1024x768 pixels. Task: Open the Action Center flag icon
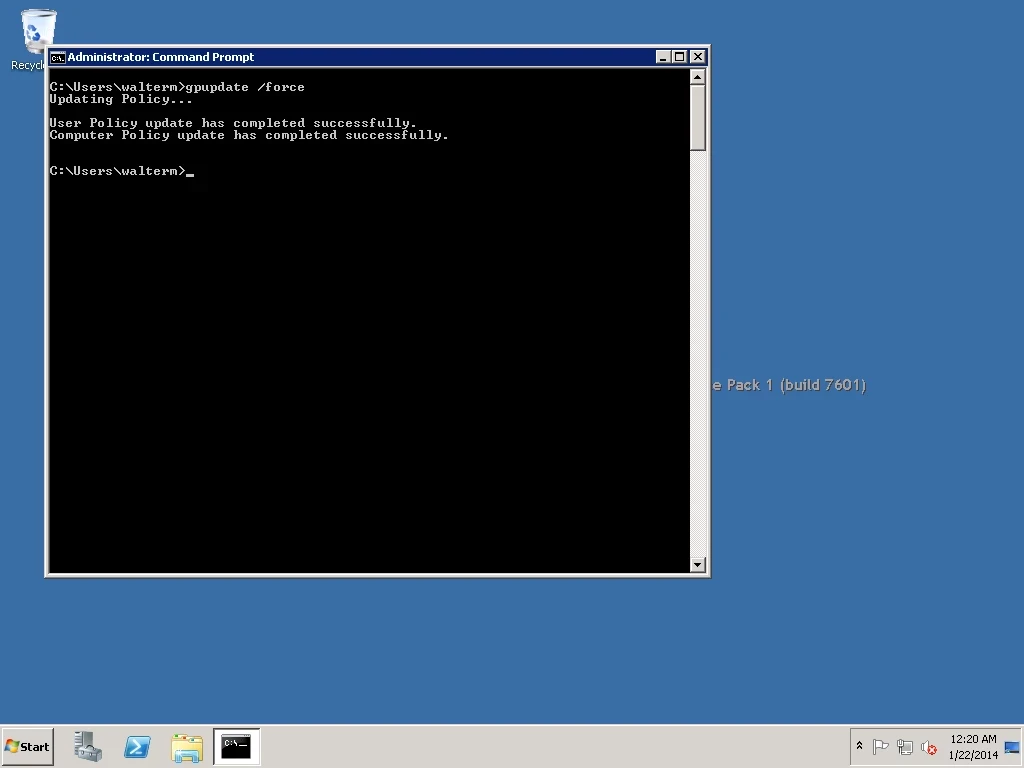click(881, 747)
